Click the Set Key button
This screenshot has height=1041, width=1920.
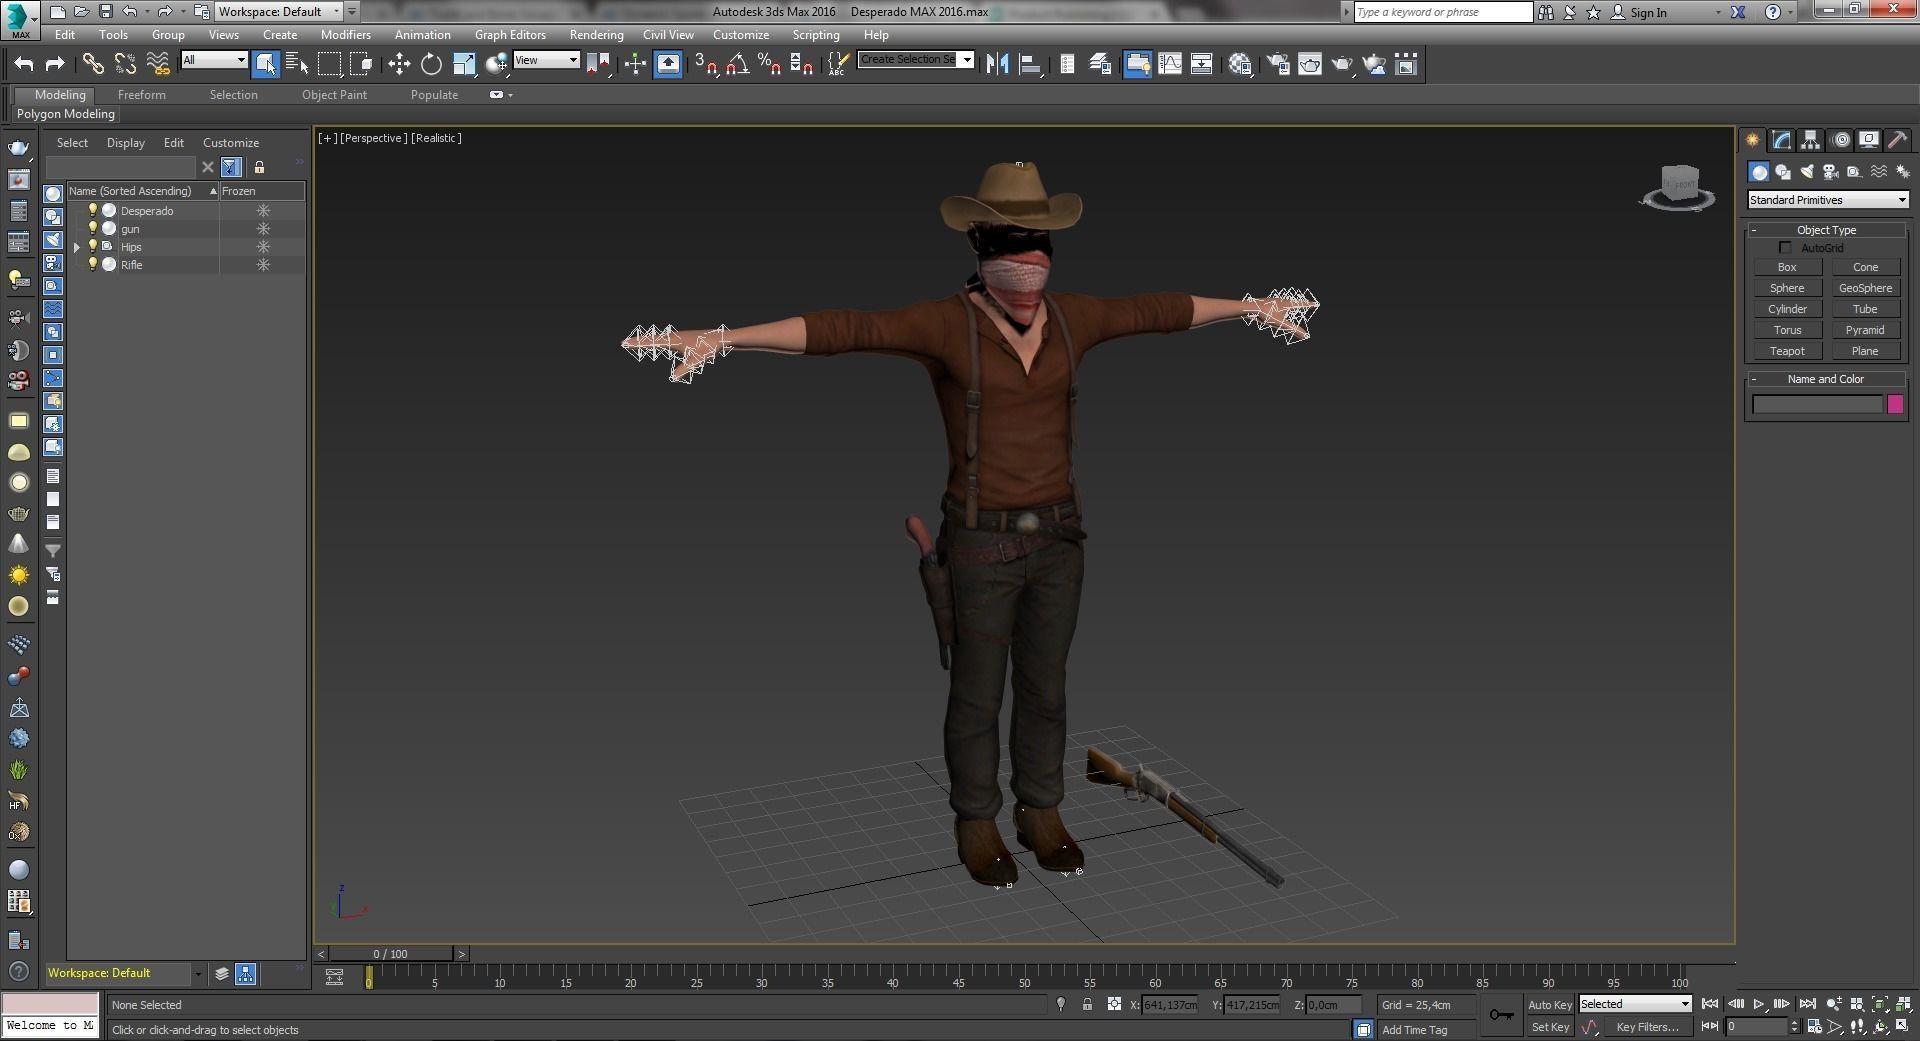(x=1550, y=1027)
